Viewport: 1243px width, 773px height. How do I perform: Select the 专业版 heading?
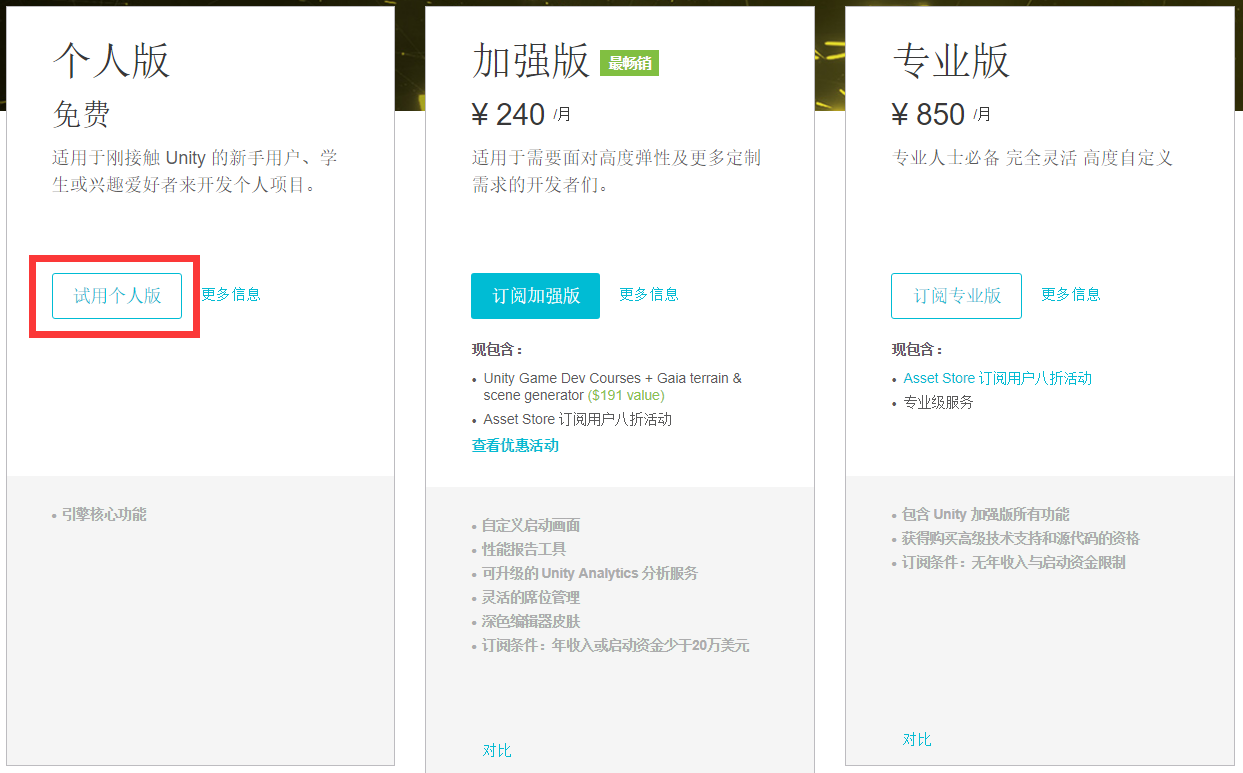951,61
